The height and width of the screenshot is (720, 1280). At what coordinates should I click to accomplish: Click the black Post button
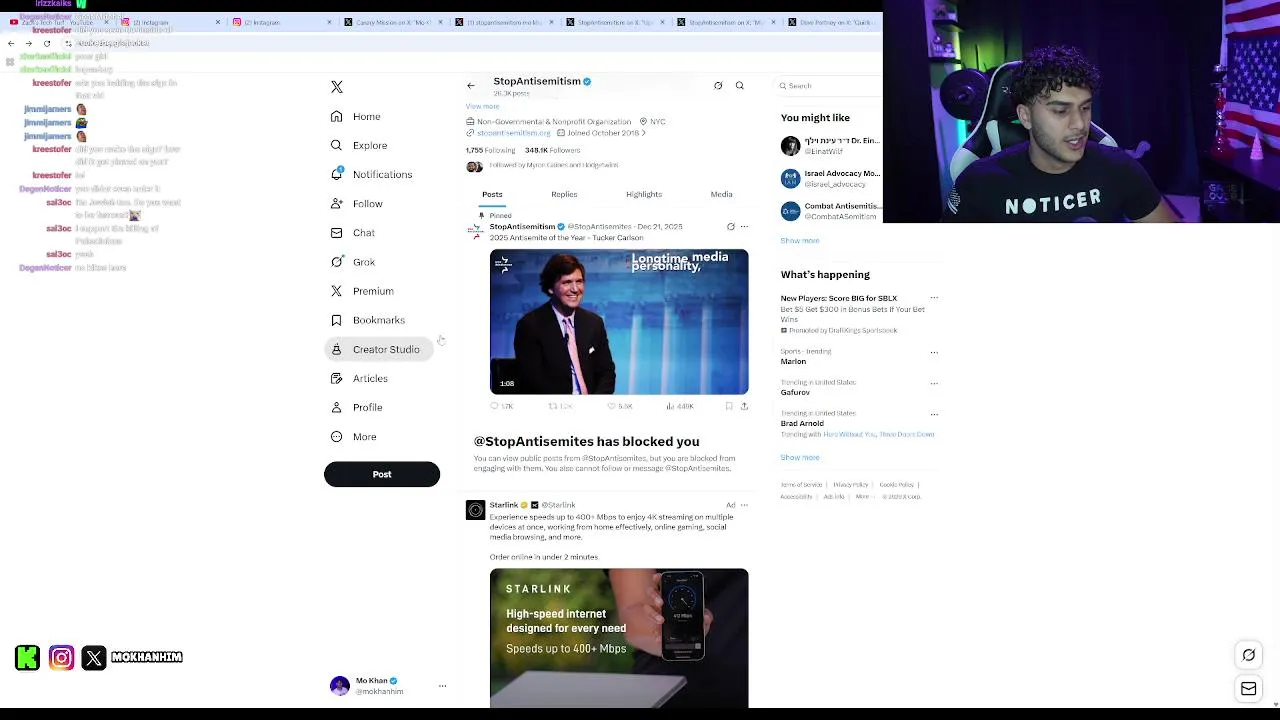coord(382,474)
